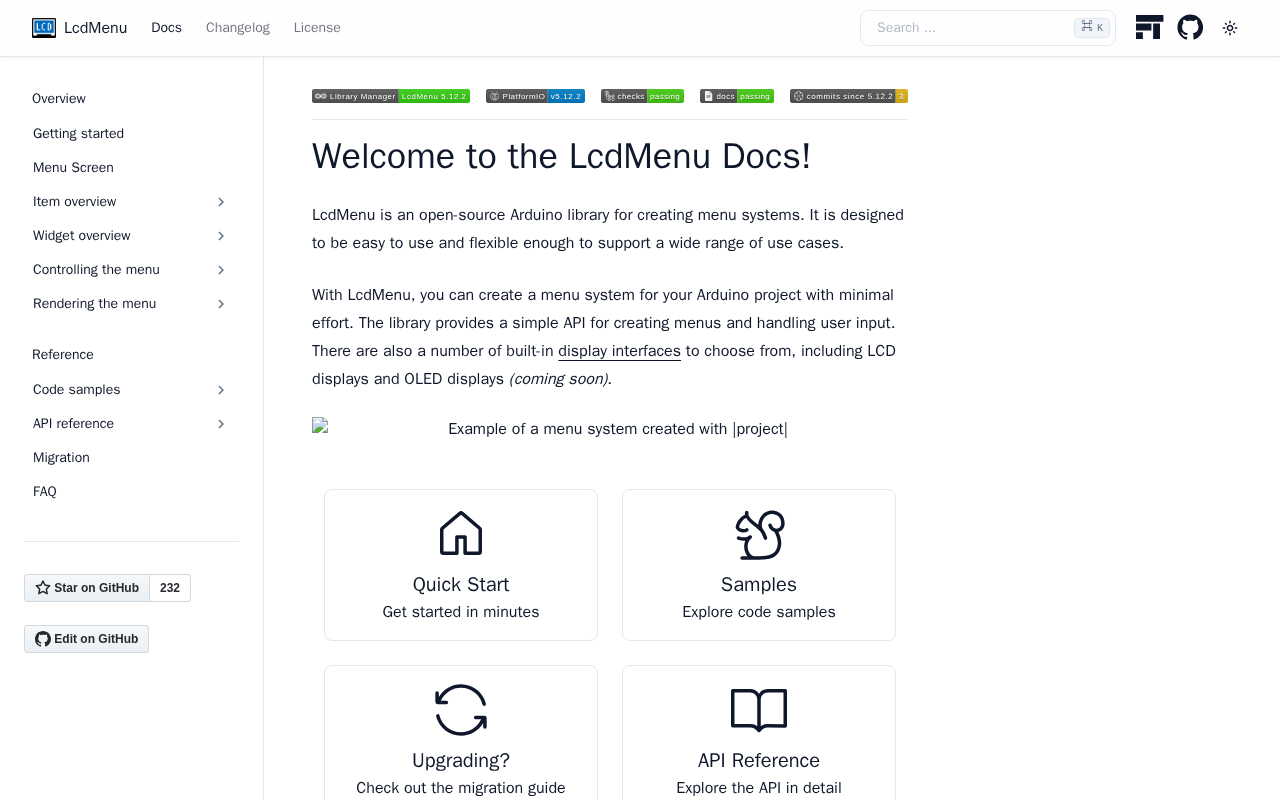This screenshot has height=800, width=1280.
Task: Open the GitHub repository via the header Octocat icon
Action: click(x=1190, y=28)
